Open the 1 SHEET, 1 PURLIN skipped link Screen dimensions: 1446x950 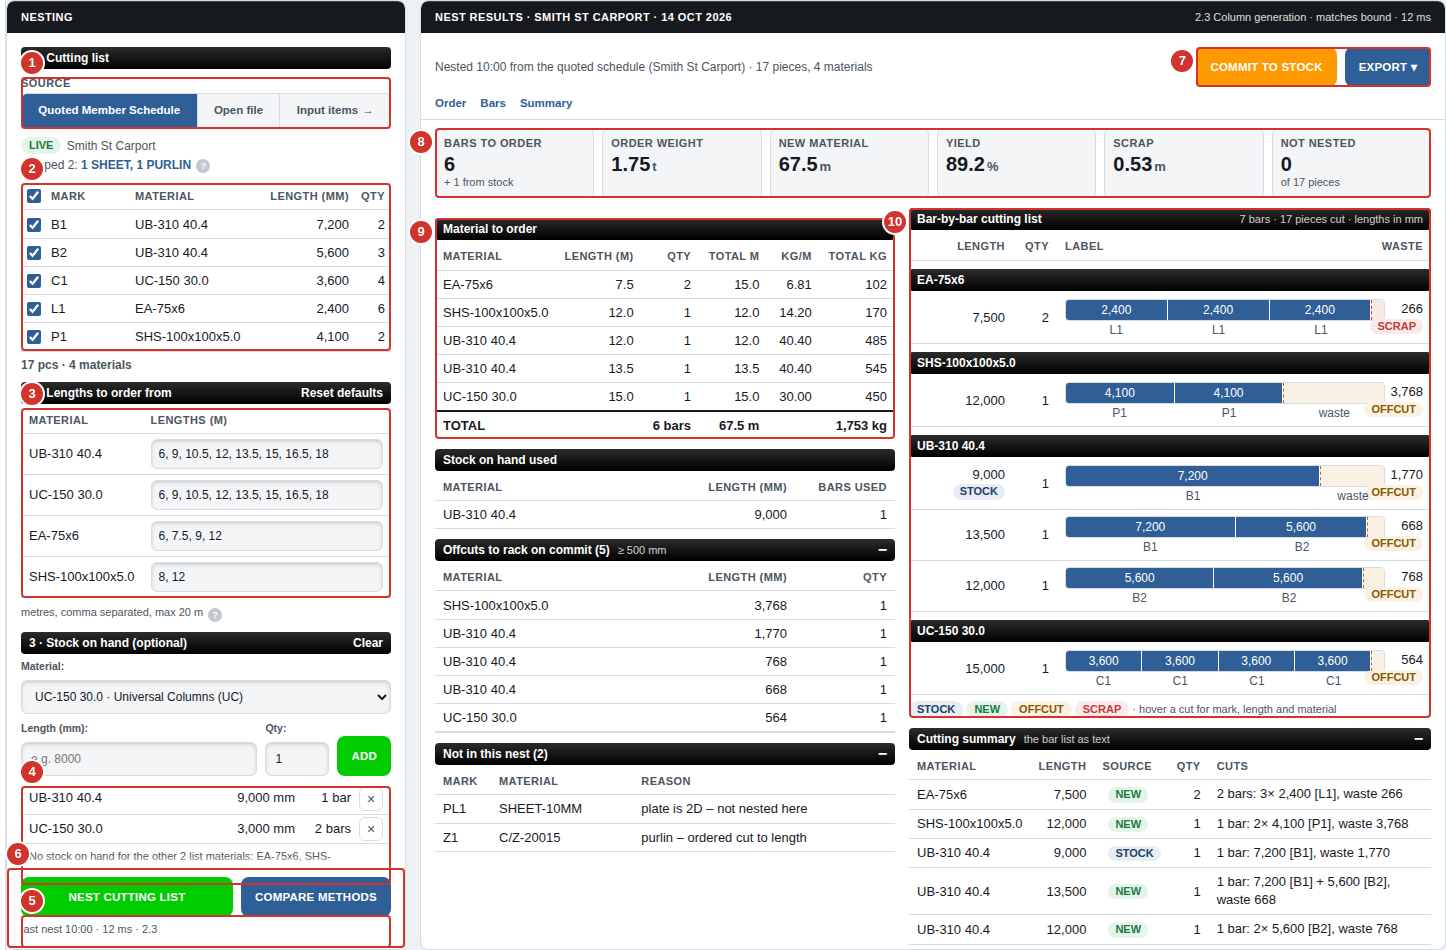click(136, 165)
